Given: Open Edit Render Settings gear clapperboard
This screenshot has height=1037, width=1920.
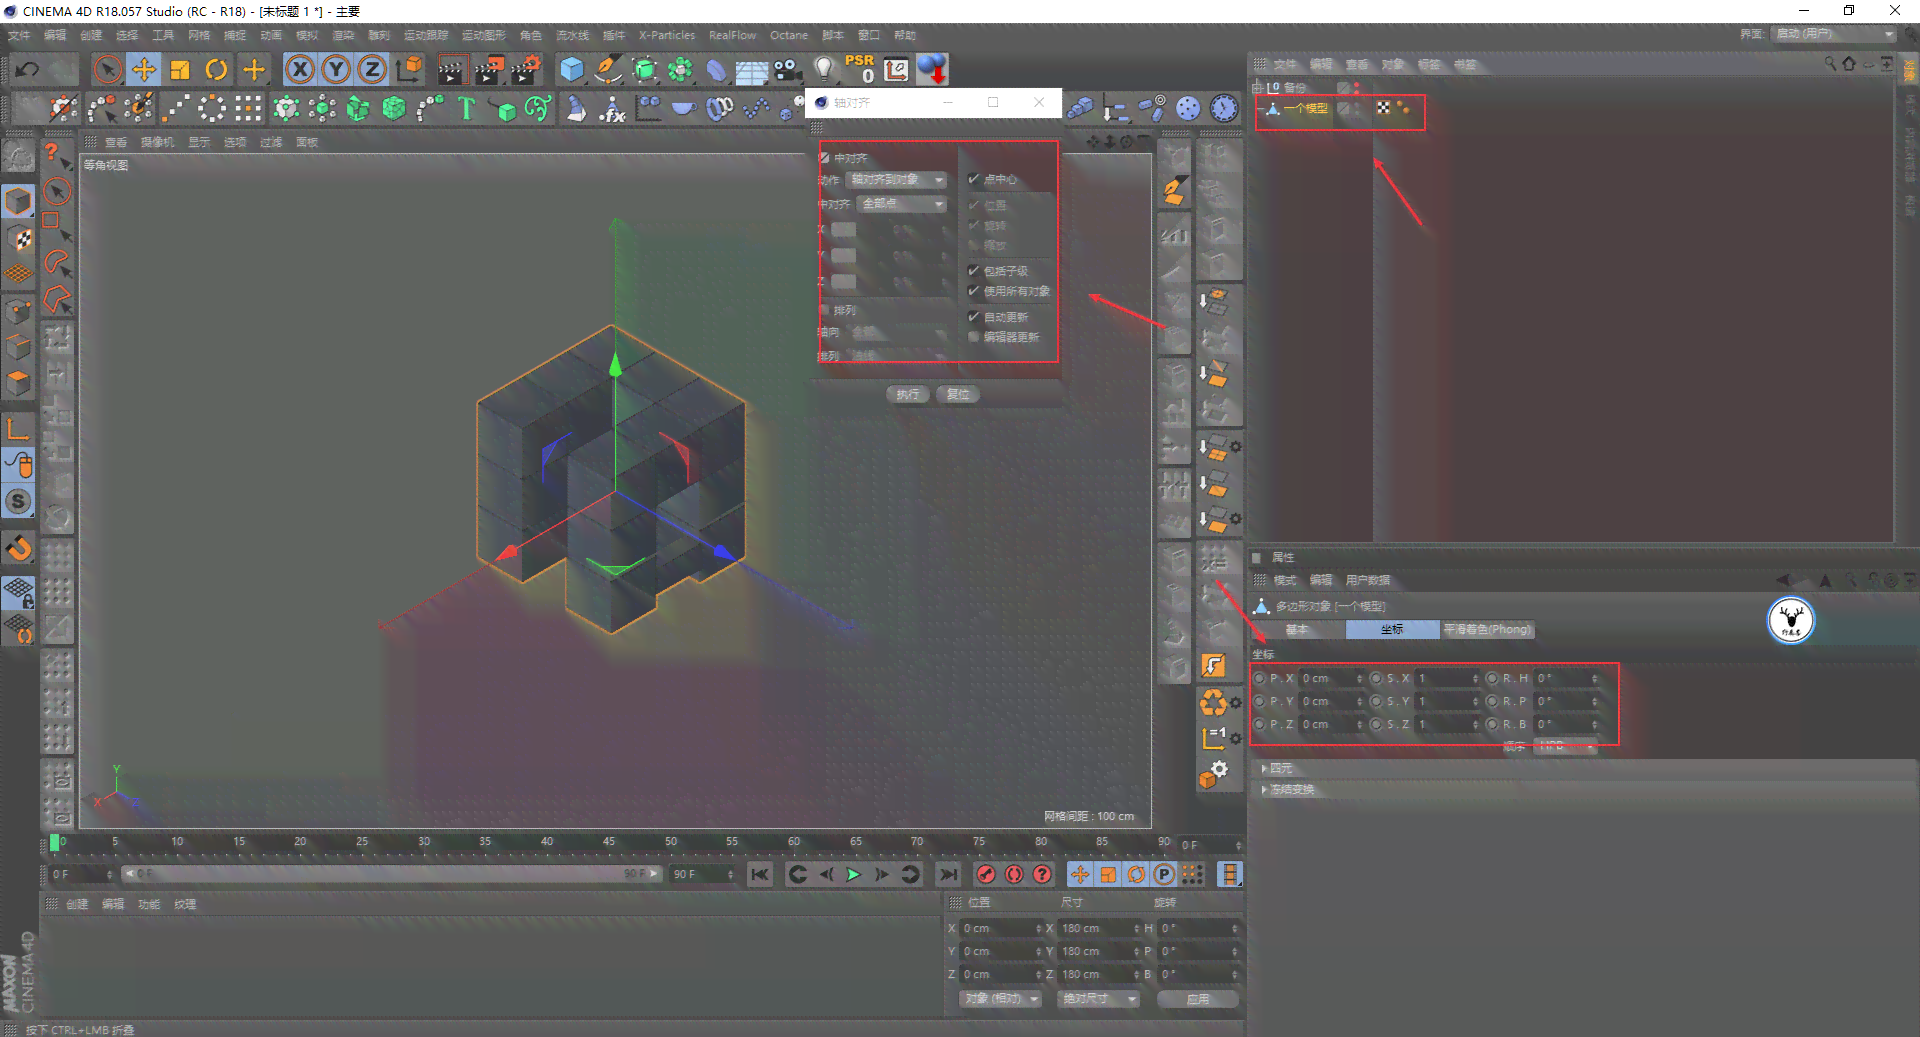Looking at the screenshot, I should [526, 69].
